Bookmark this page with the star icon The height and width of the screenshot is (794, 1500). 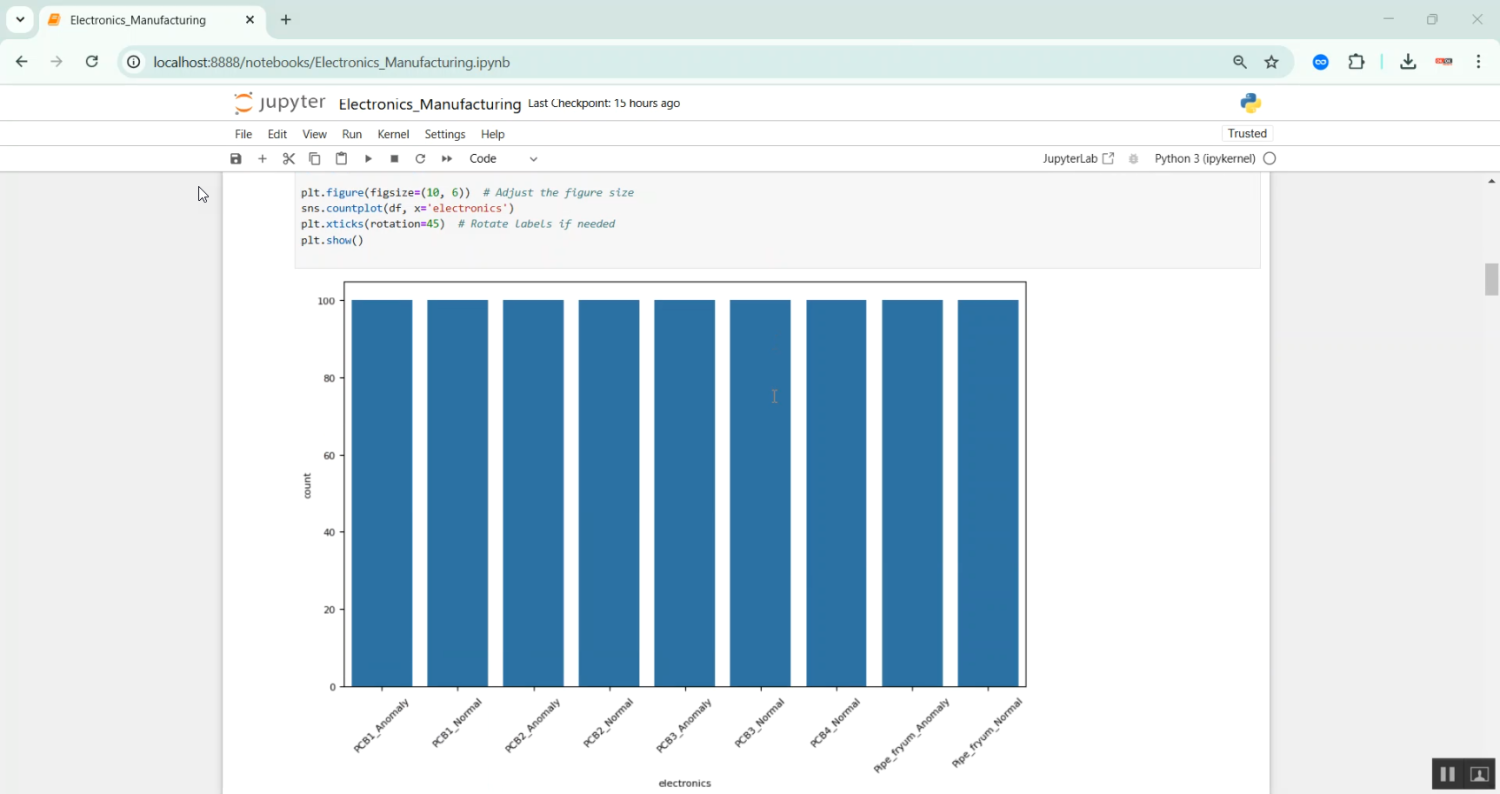click(1271, 62)
